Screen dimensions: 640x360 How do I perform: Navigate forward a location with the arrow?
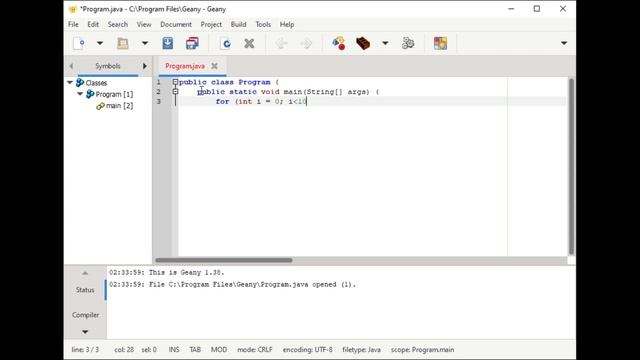point(306,43)
